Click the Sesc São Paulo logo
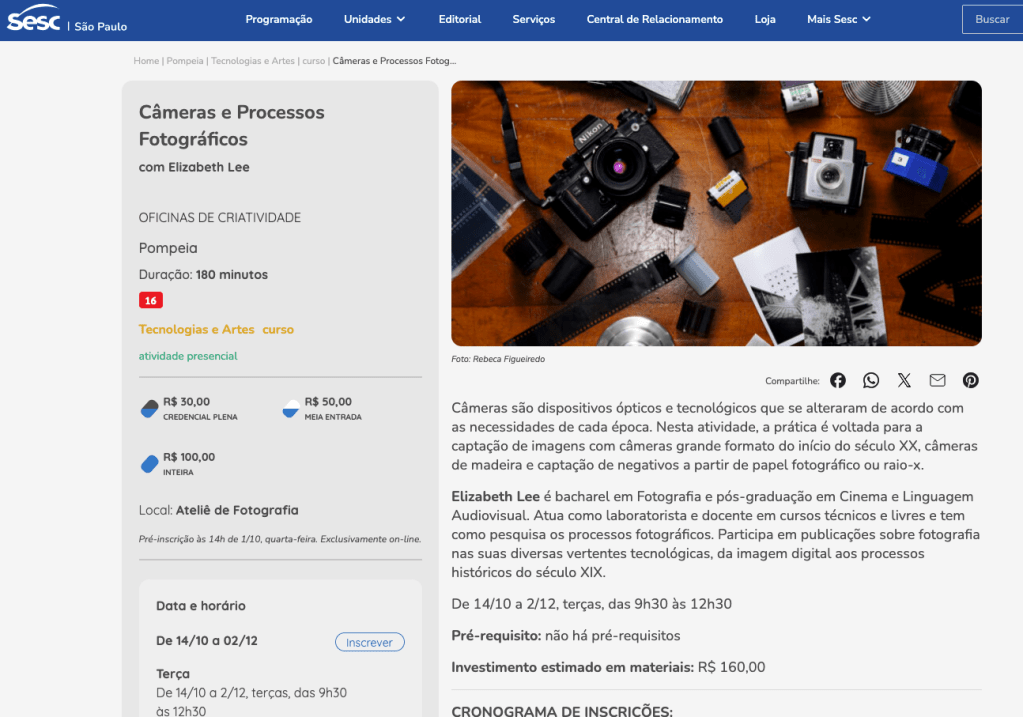This screenshot has height=717, width=1023. point(67,20)
